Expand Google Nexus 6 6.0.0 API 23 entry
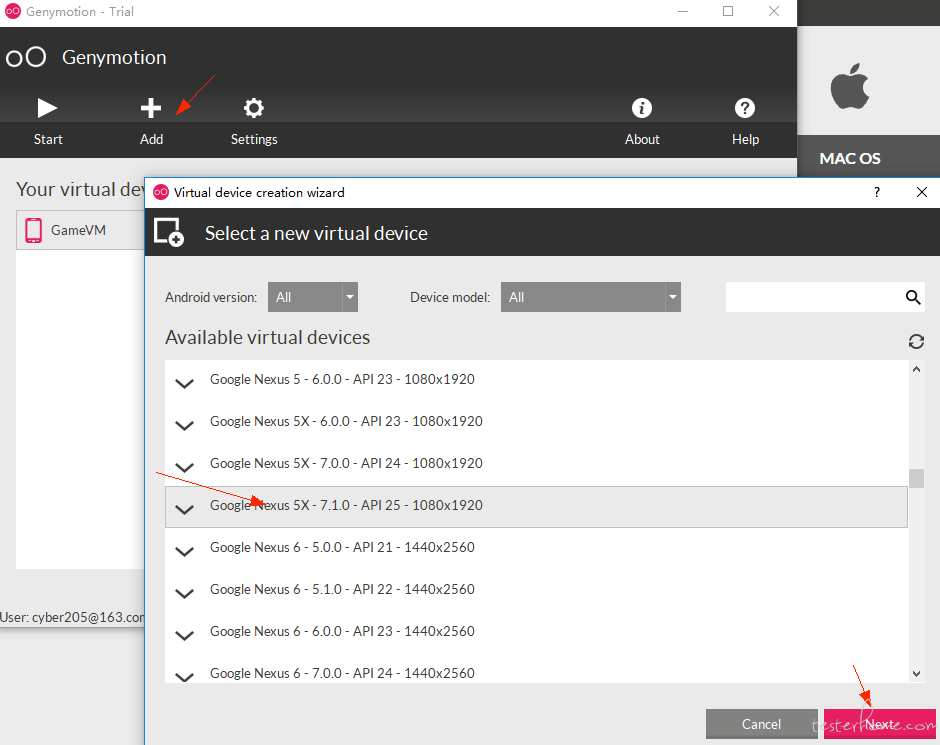The width and height of the screenshot is (940, 745). [185, 635]
